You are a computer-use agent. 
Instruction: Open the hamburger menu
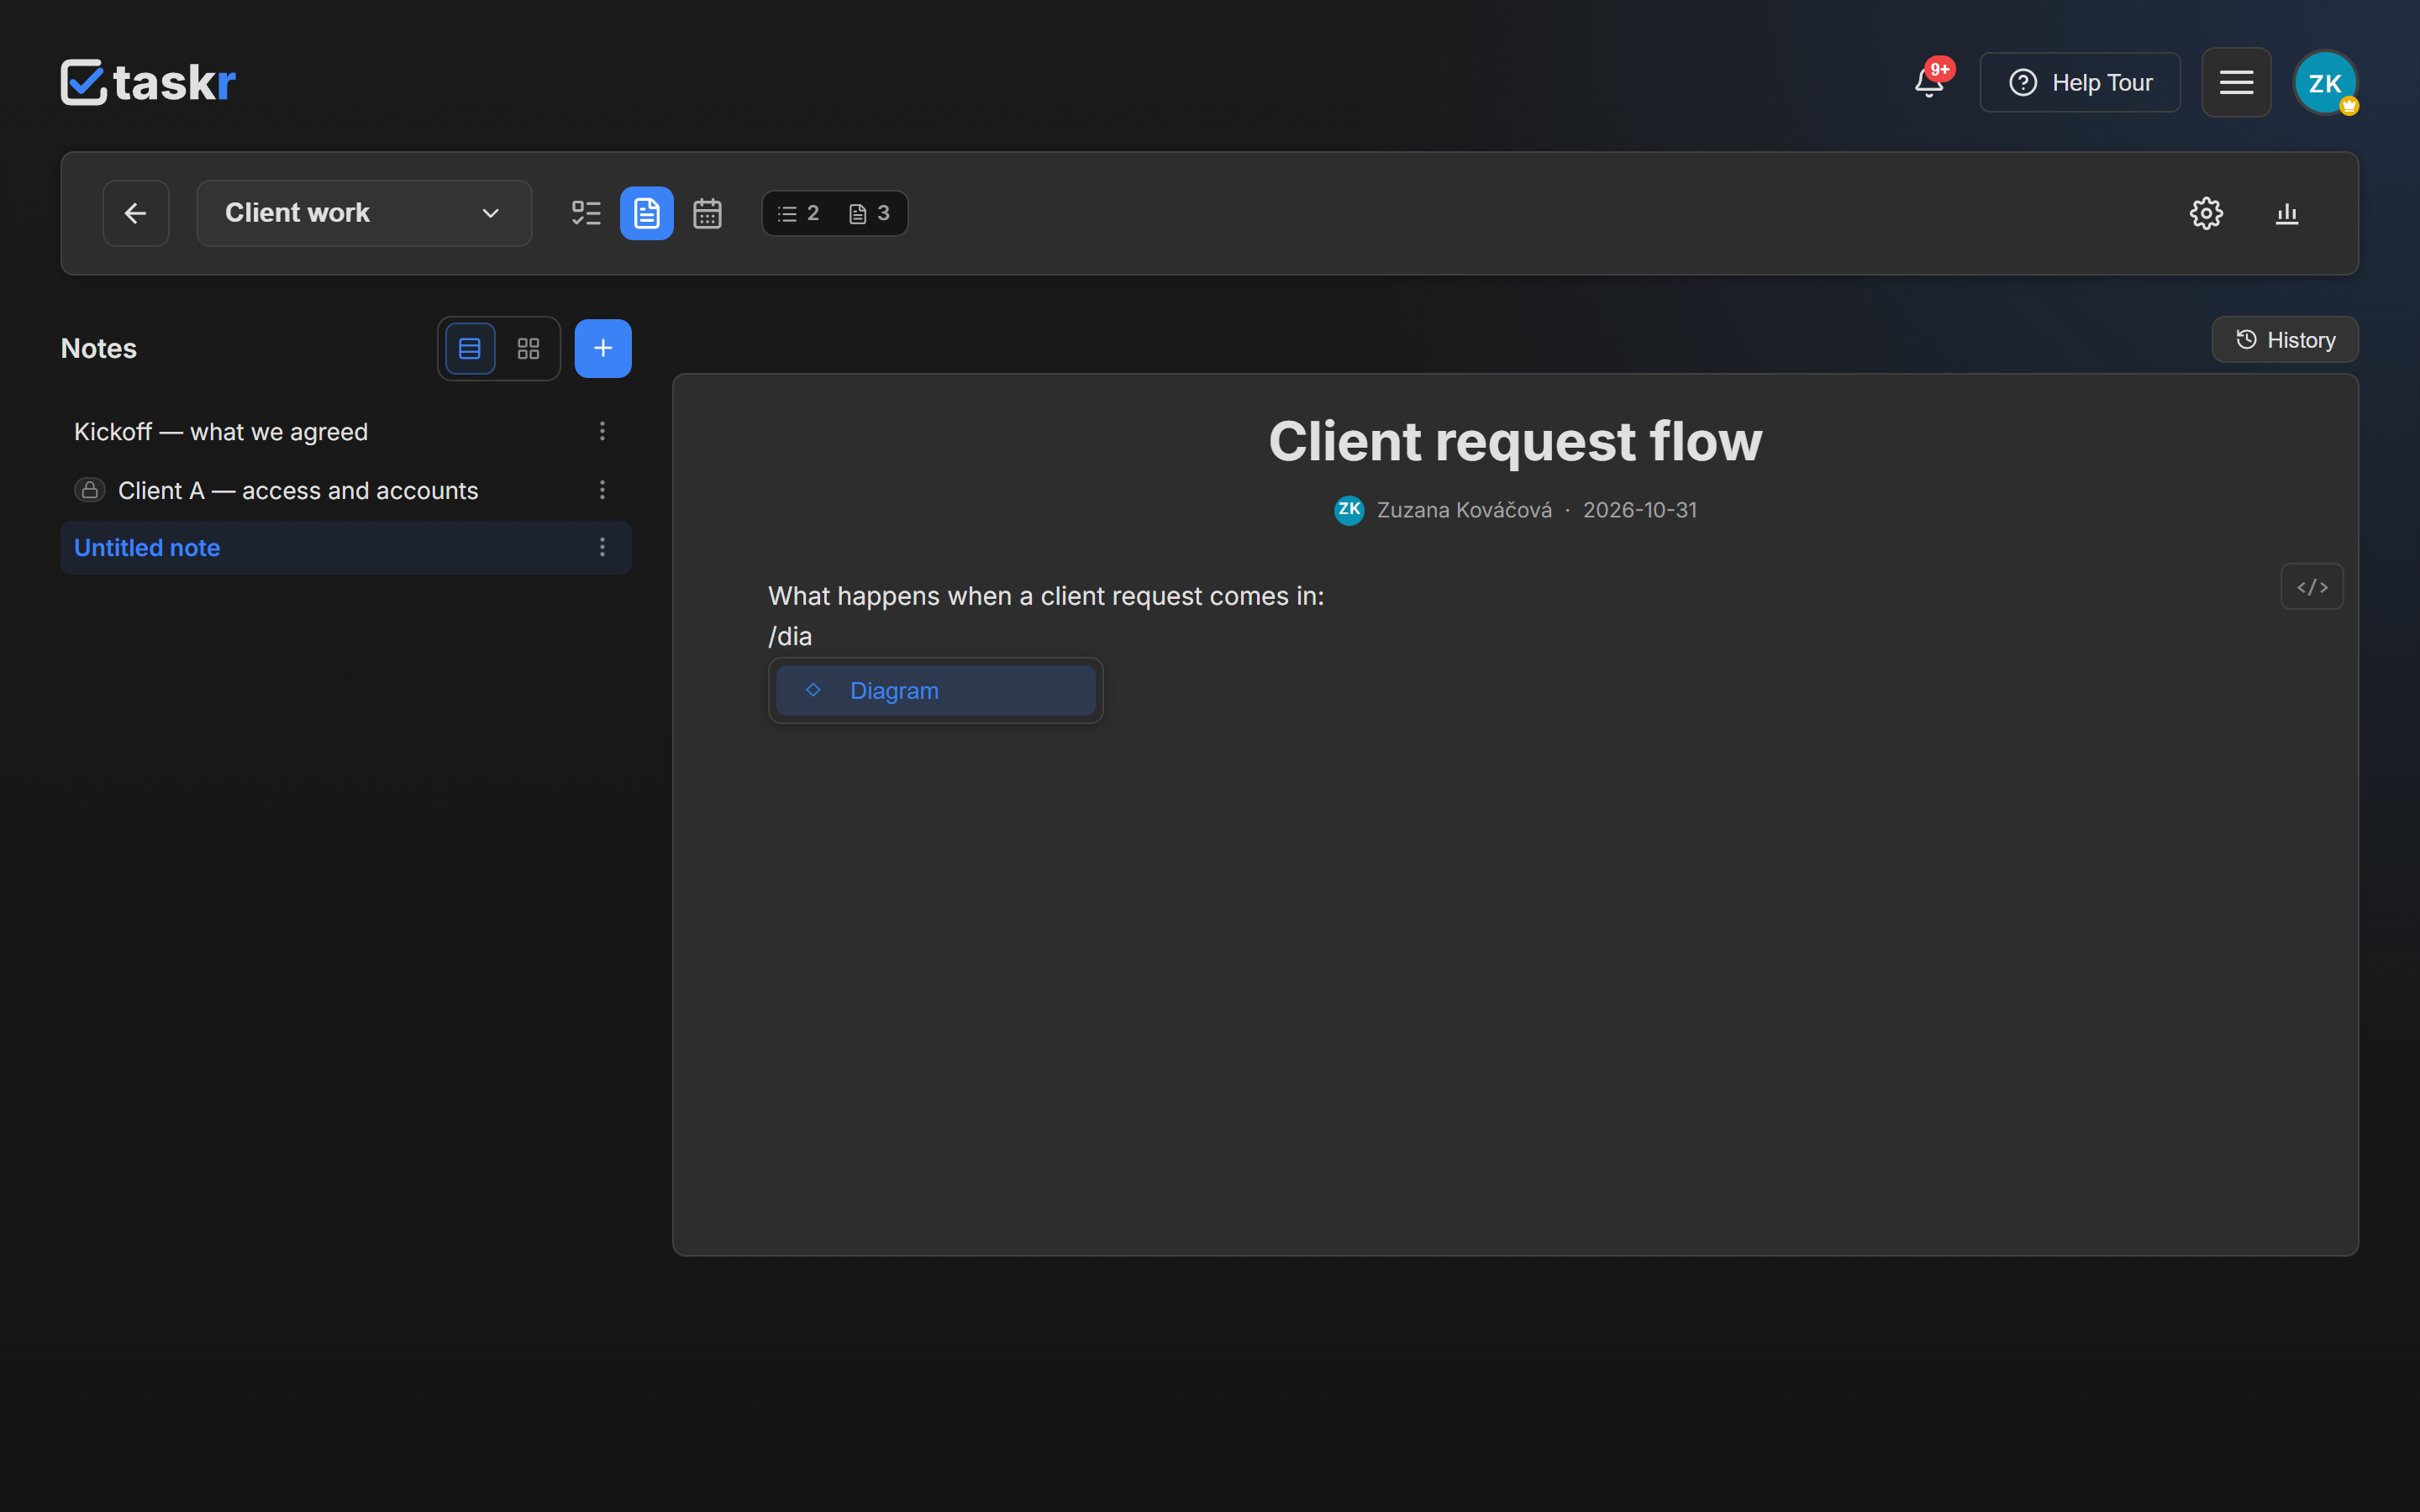pyautogui.click(x=2236, y=82)
